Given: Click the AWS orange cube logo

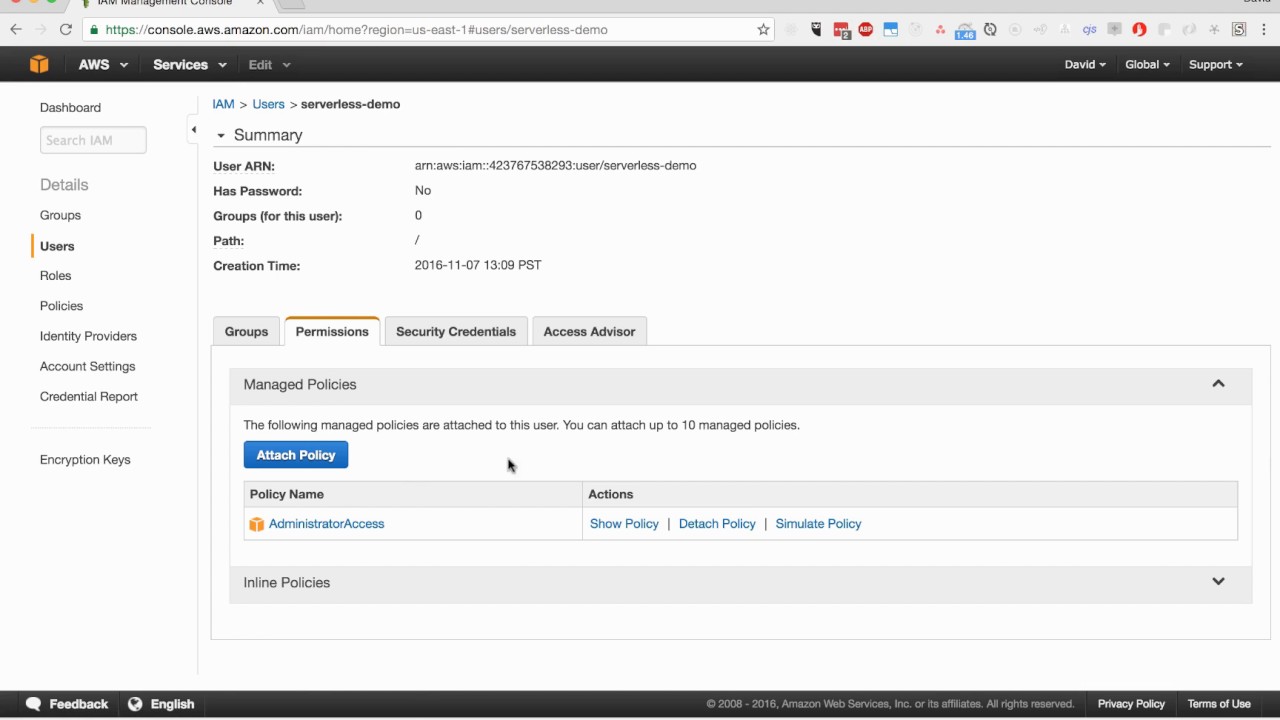Looking at the screenshot, I should click(39, 64).
